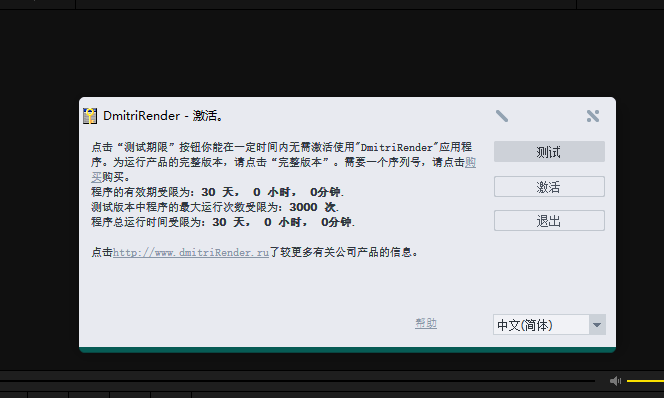This screenshot has height=398, width=664.
Task: Open the 购买 purchase link
Action: [x=470, y=163]
